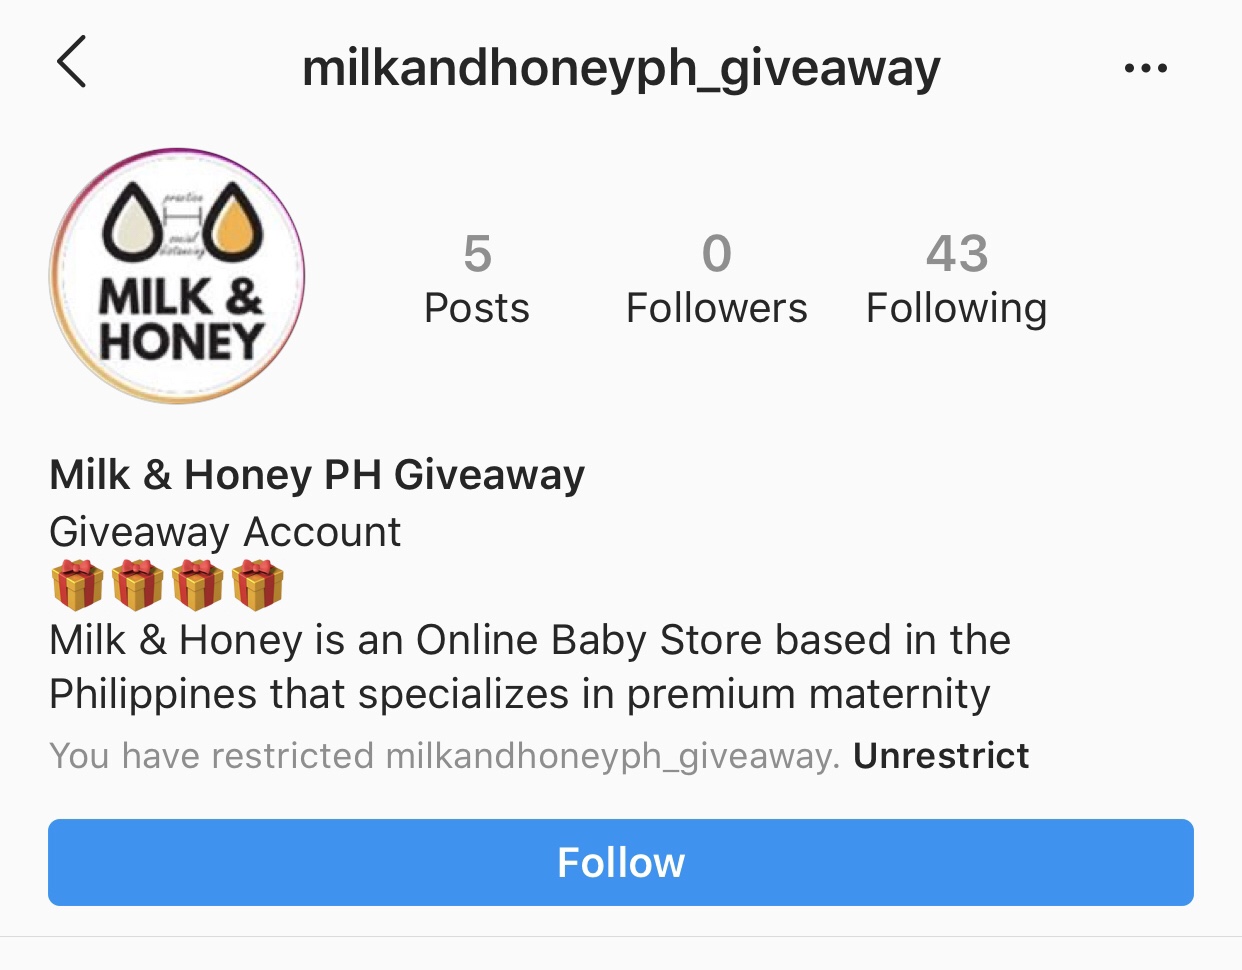The height and width of the screenshot is (970, 1242).
Task: Tap the Giveaway Account category label
Action: pyautogui.click(x=225, y=532)
